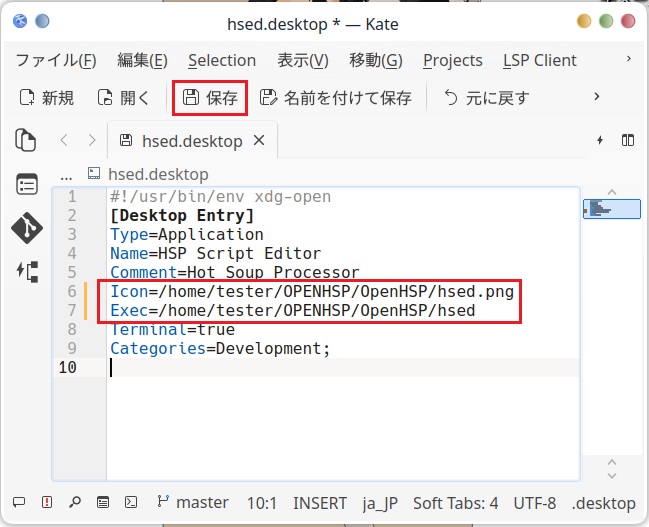
Task: Click the #!/usr/bin/env xdg-open line
Action: [x=221, y=197]
